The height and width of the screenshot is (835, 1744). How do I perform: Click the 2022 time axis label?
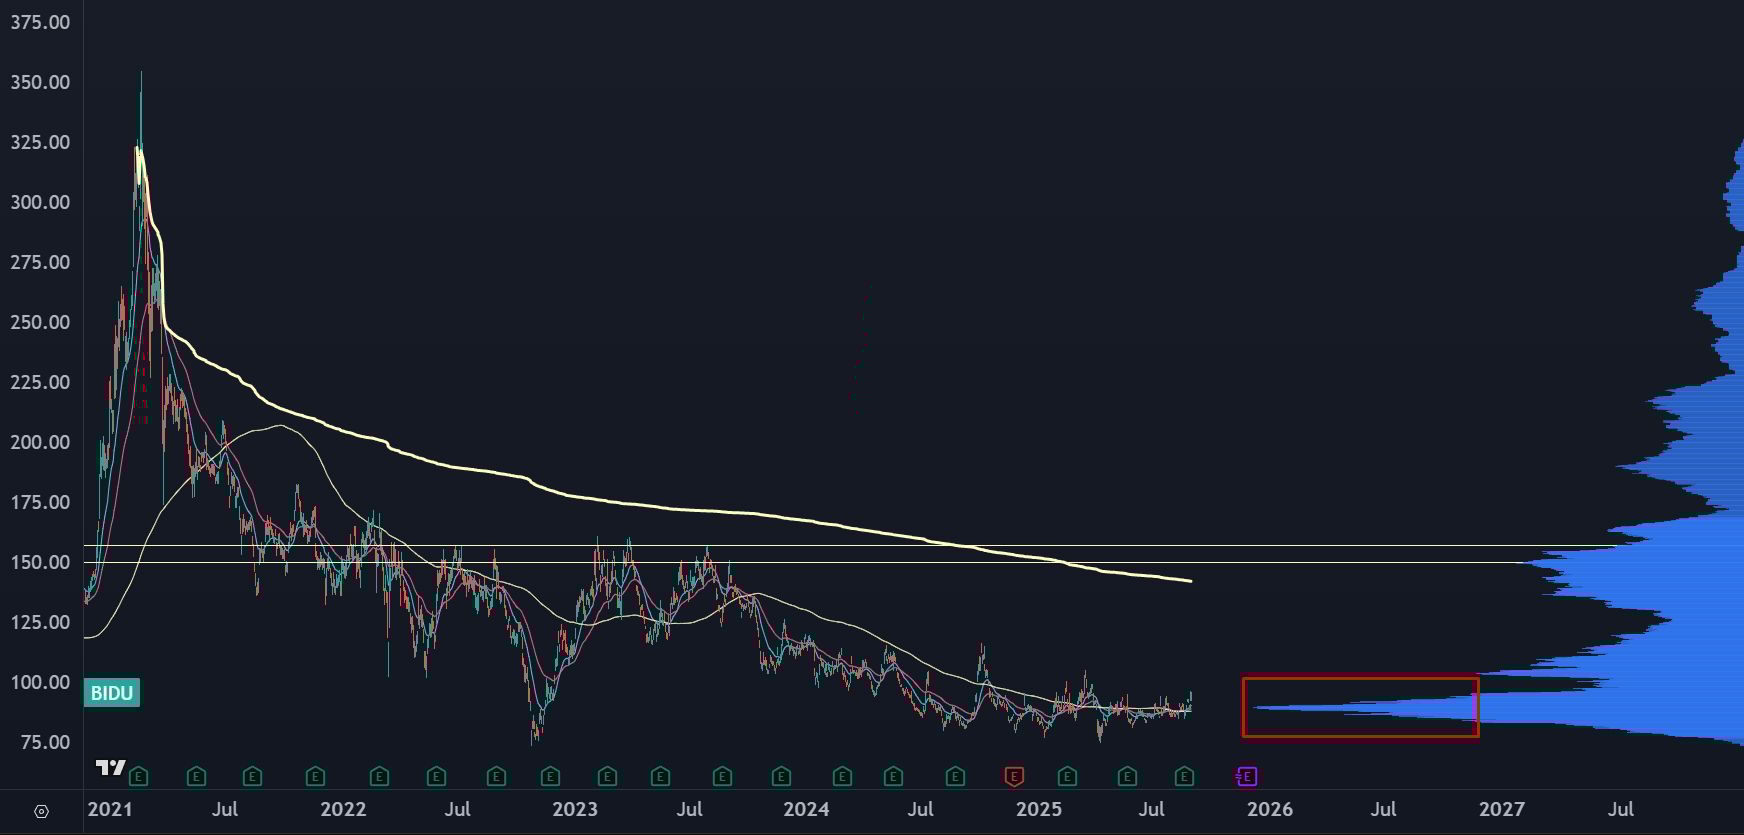click(x=343, y=809)
